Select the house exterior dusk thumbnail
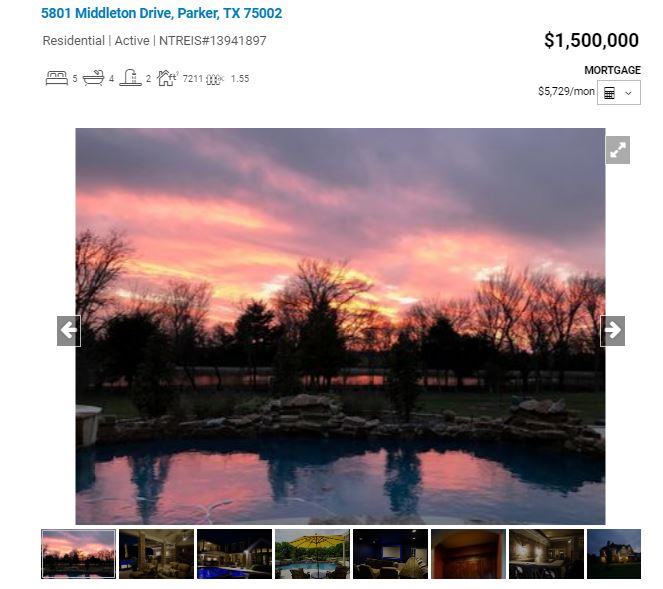Screen dimensions: 663x589 coord(614,554)
